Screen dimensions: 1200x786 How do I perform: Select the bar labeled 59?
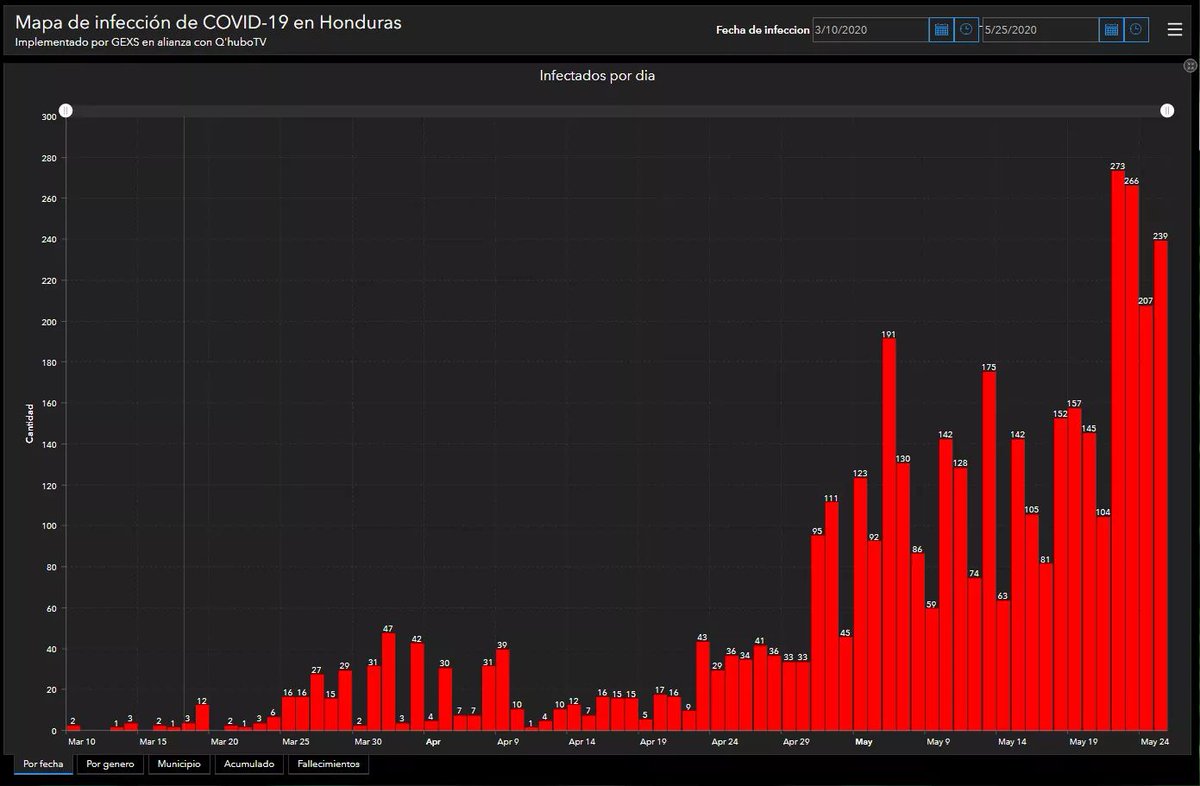(932, 671)
